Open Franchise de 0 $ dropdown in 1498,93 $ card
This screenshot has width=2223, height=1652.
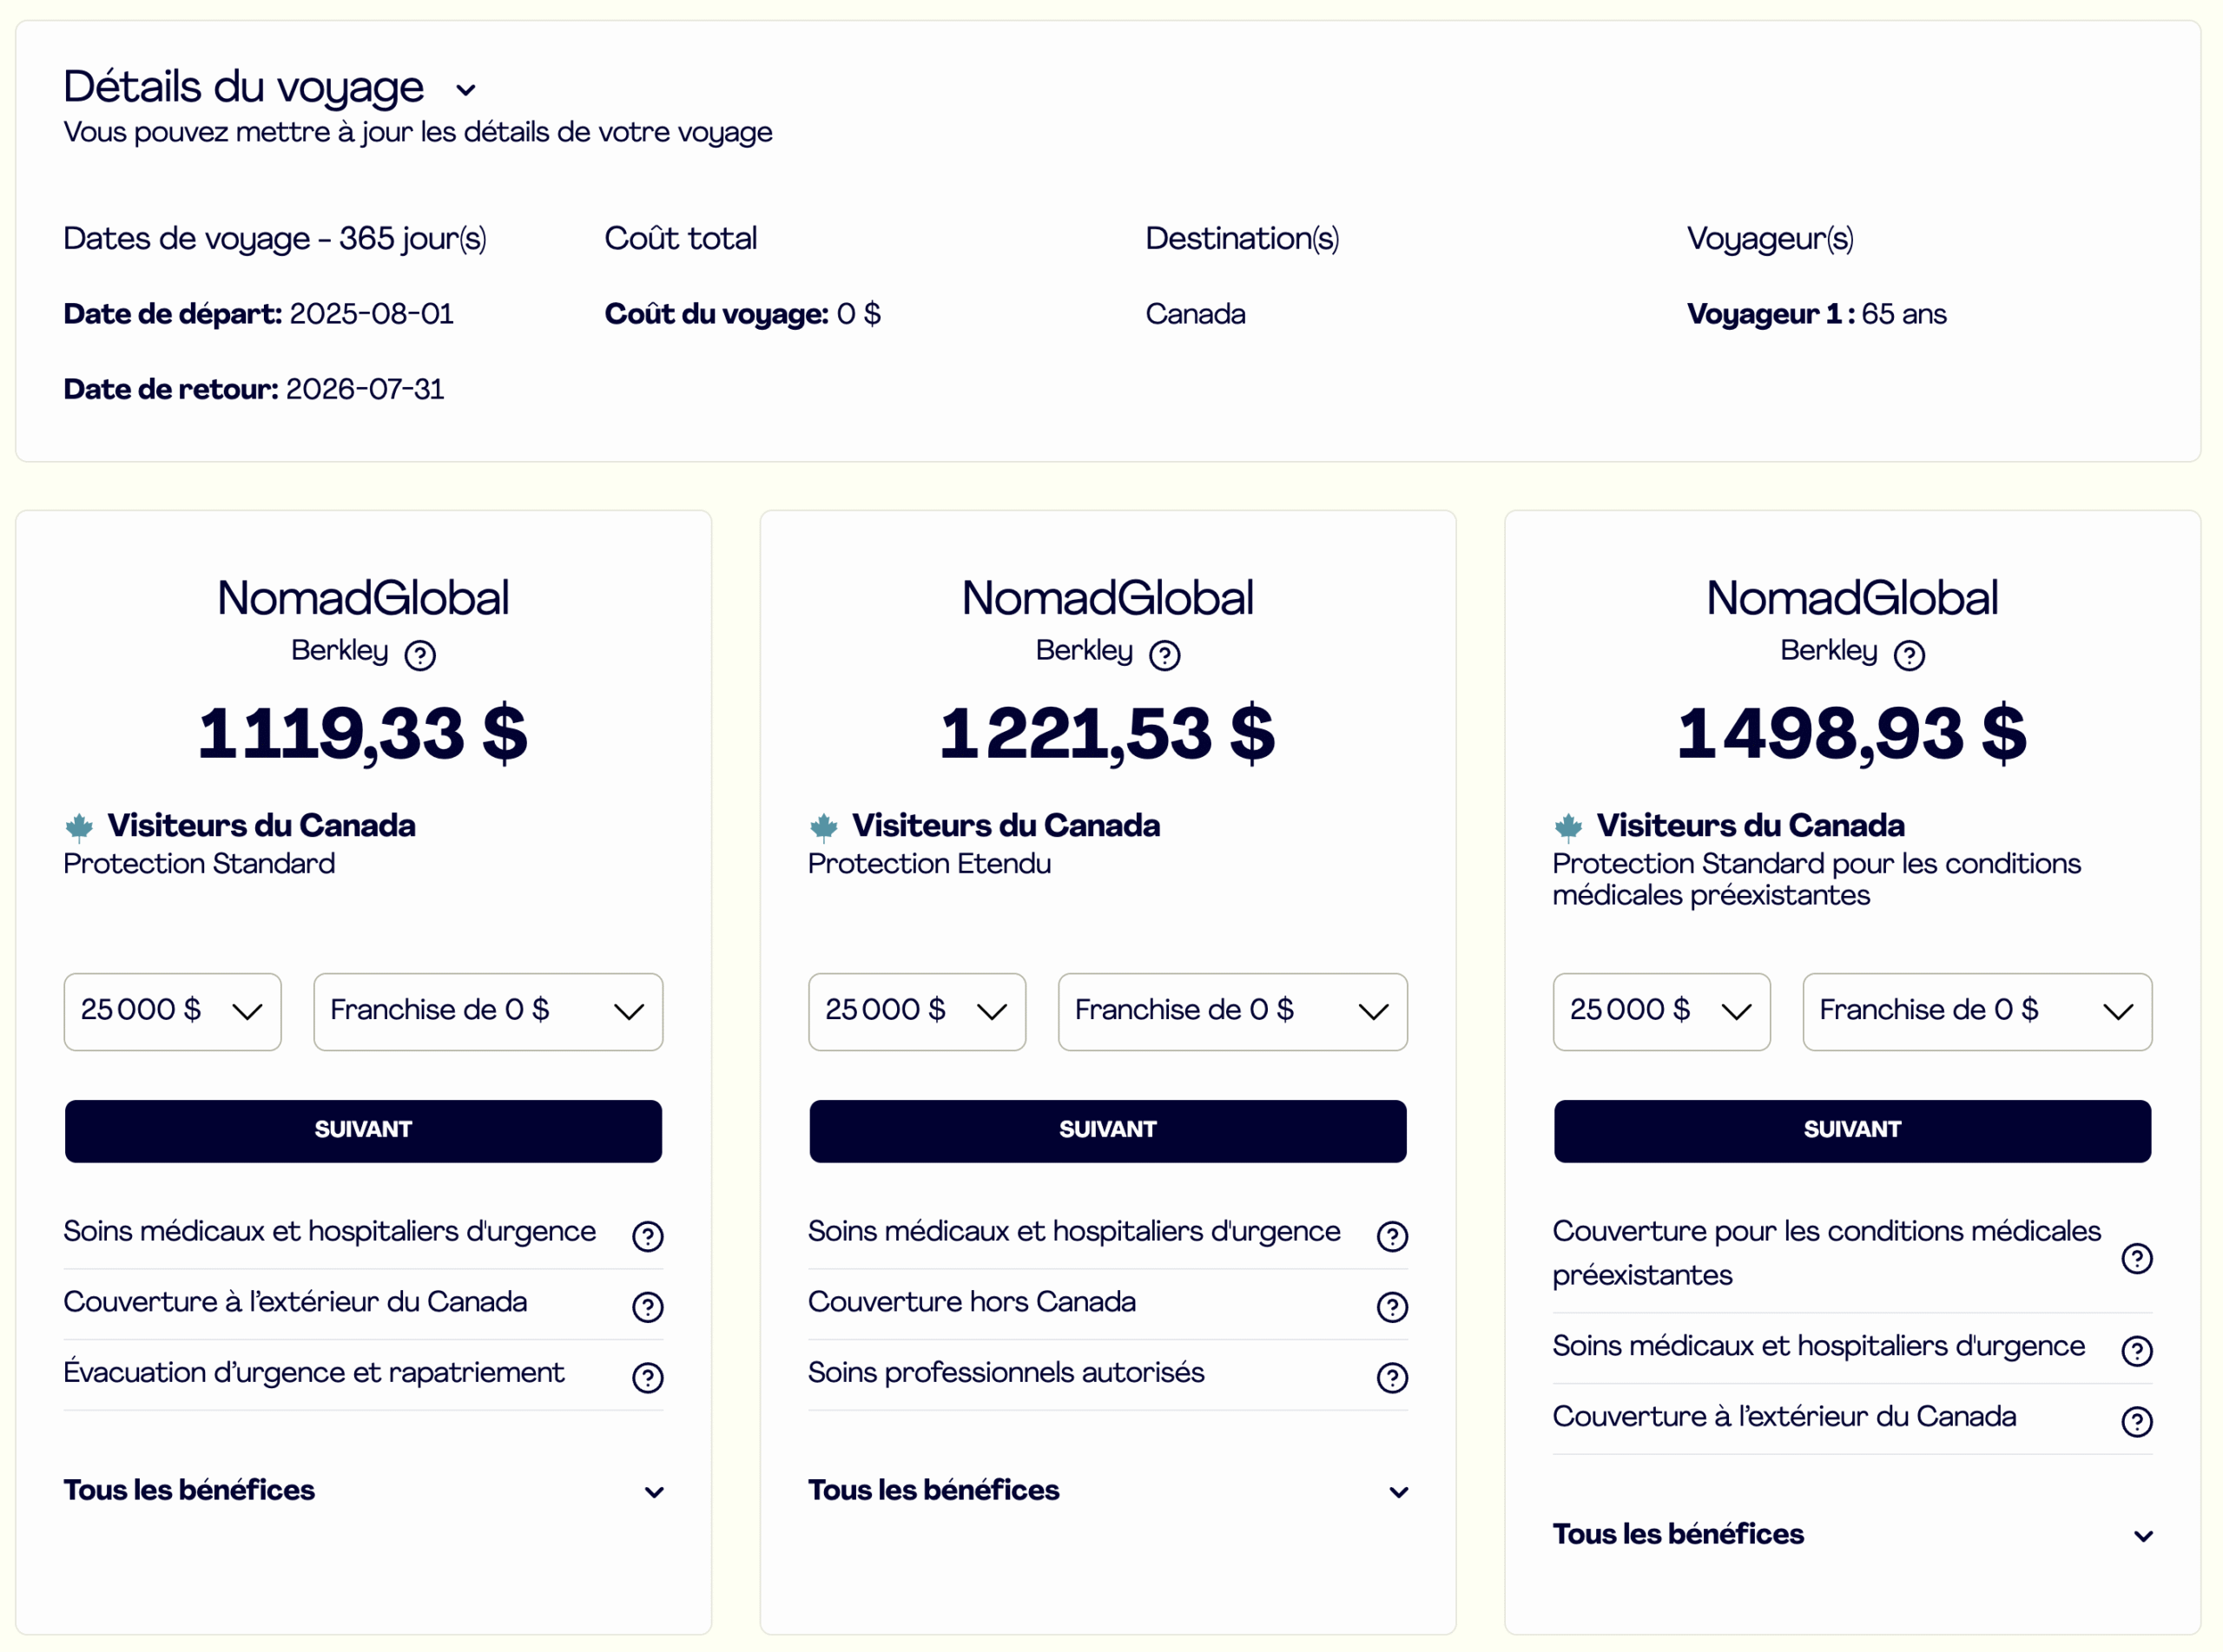(x=1977, y=1011)
